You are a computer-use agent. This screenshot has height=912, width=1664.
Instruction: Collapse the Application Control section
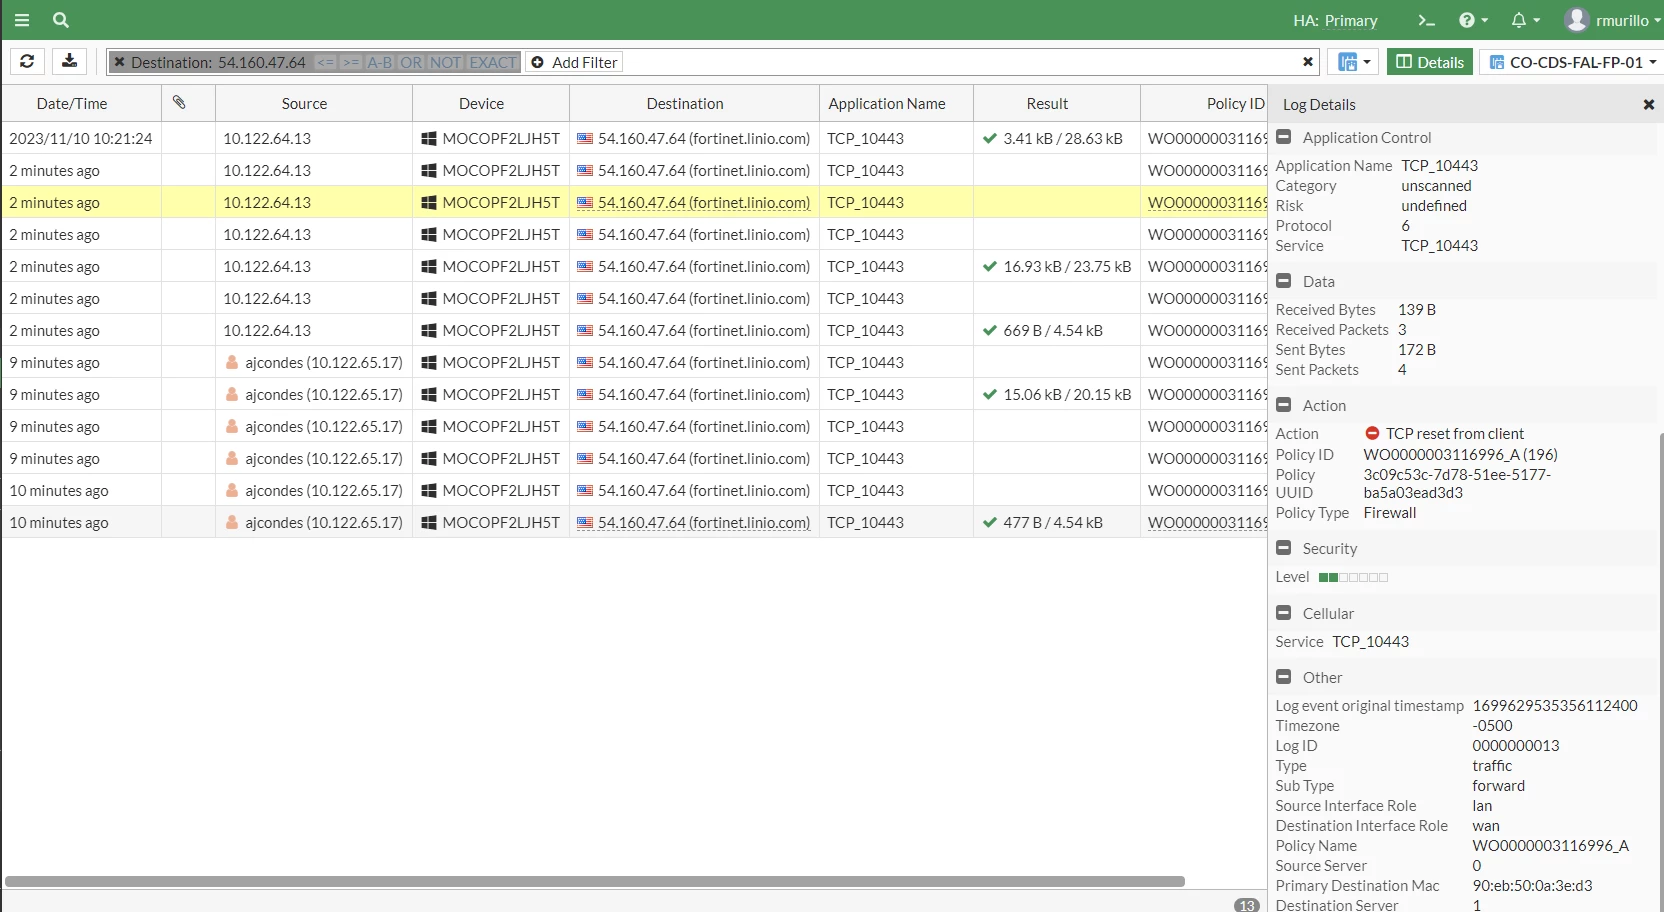tap(1284, 137)
